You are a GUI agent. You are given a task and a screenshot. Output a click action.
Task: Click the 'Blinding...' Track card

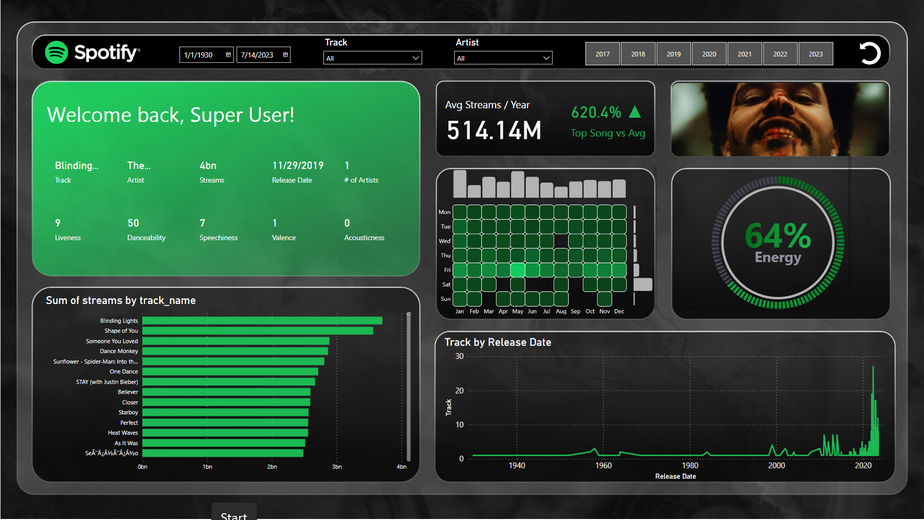pos(77,172)
